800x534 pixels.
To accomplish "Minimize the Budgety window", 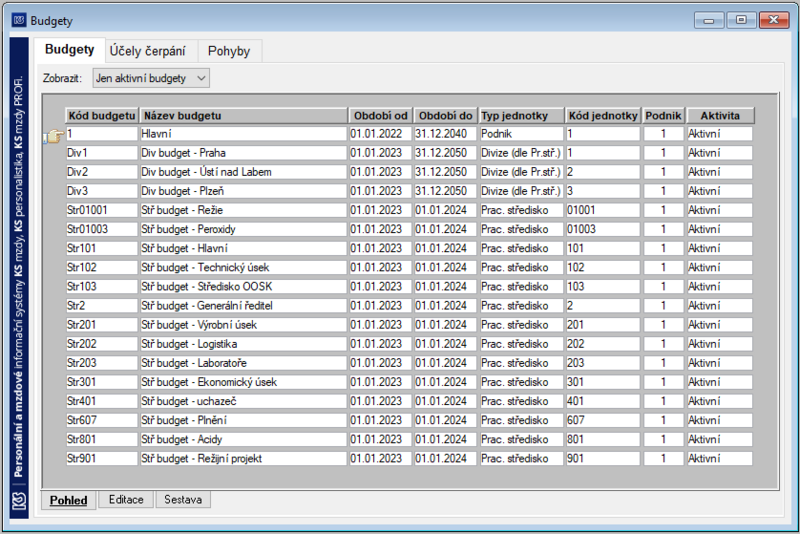I will pyautogui.click(x=709, y=20).
